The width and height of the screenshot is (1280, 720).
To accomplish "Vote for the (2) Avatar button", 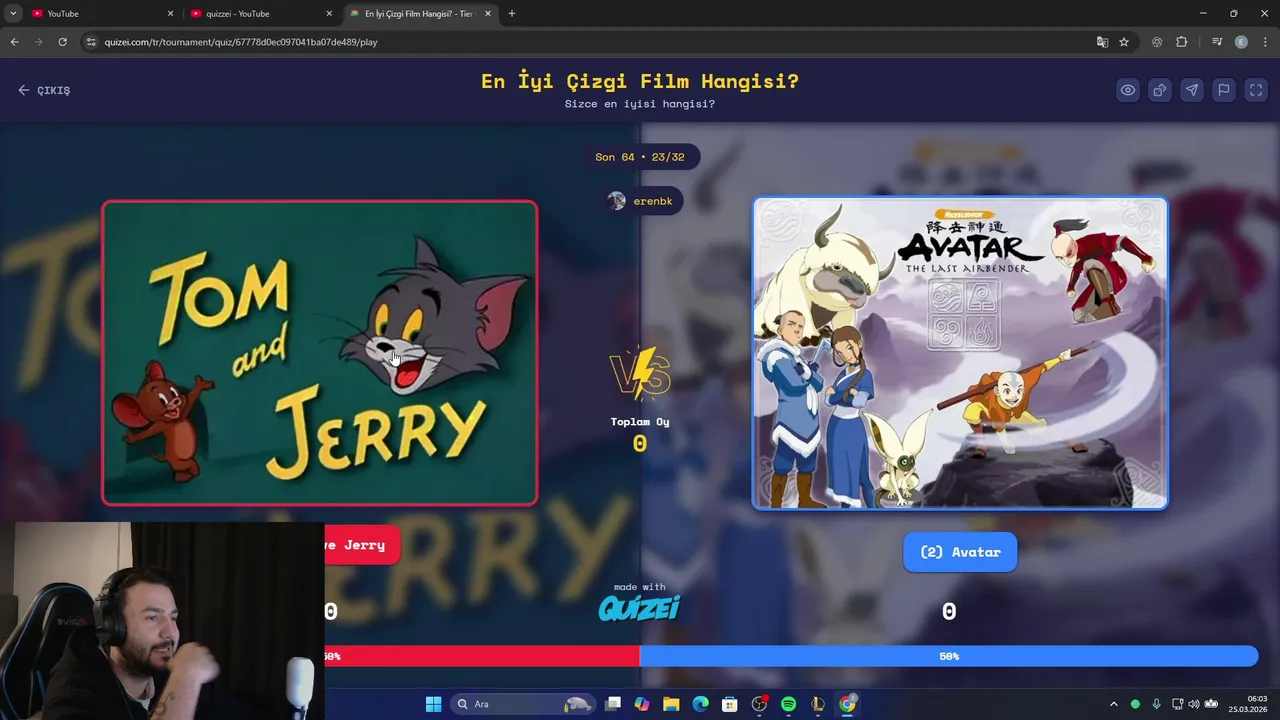I will point(960,552).
